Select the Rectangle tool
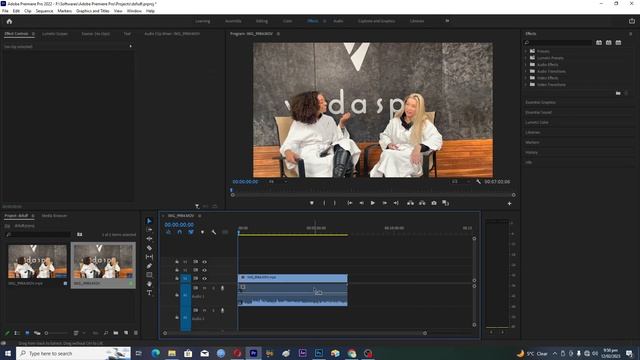Viewport: 640px width, 360px height. pos(149,275)
